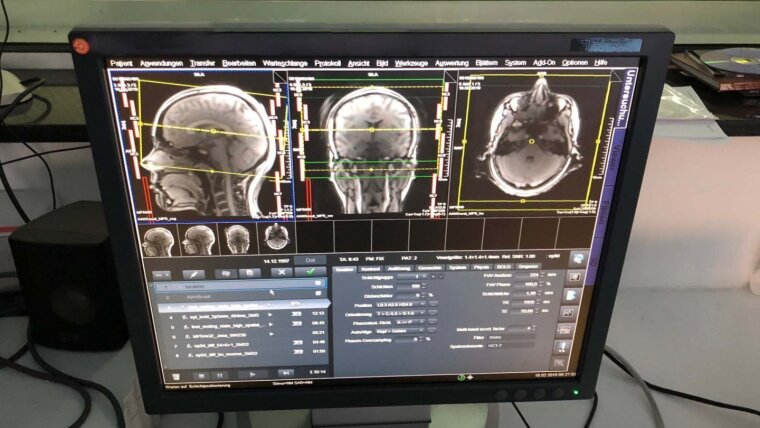Click the trash icon below the queue

(176, 376)
